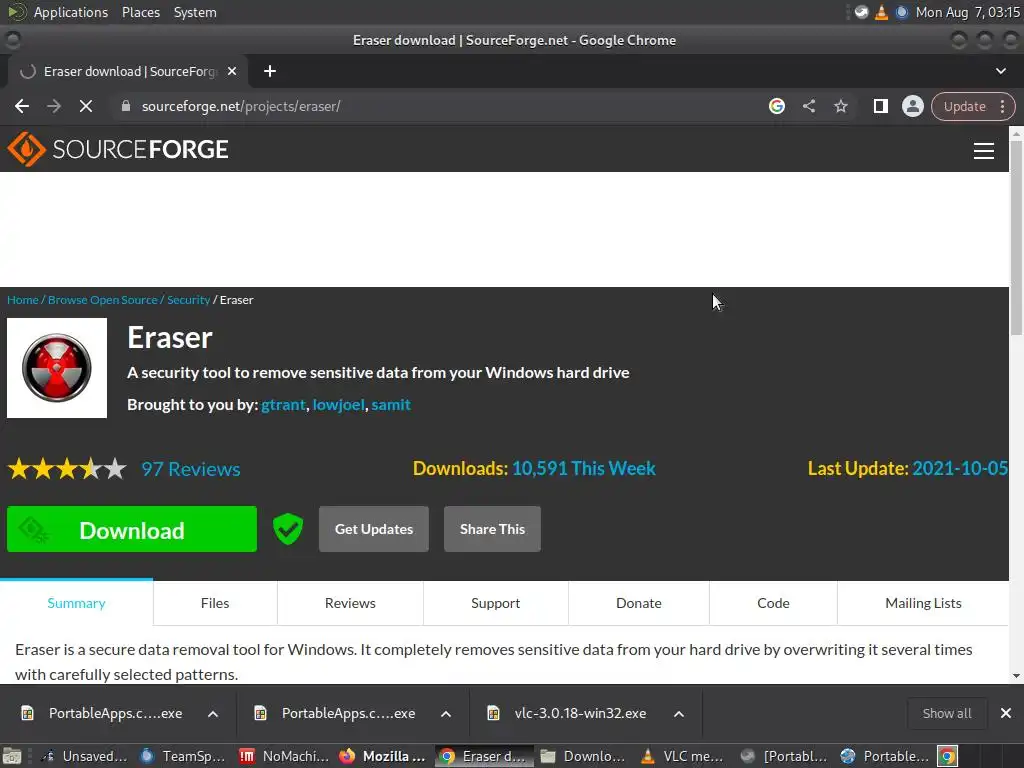
Task: Click the clock showing Mon Aug 7, 03:15
Action: [x=967, y=12]
